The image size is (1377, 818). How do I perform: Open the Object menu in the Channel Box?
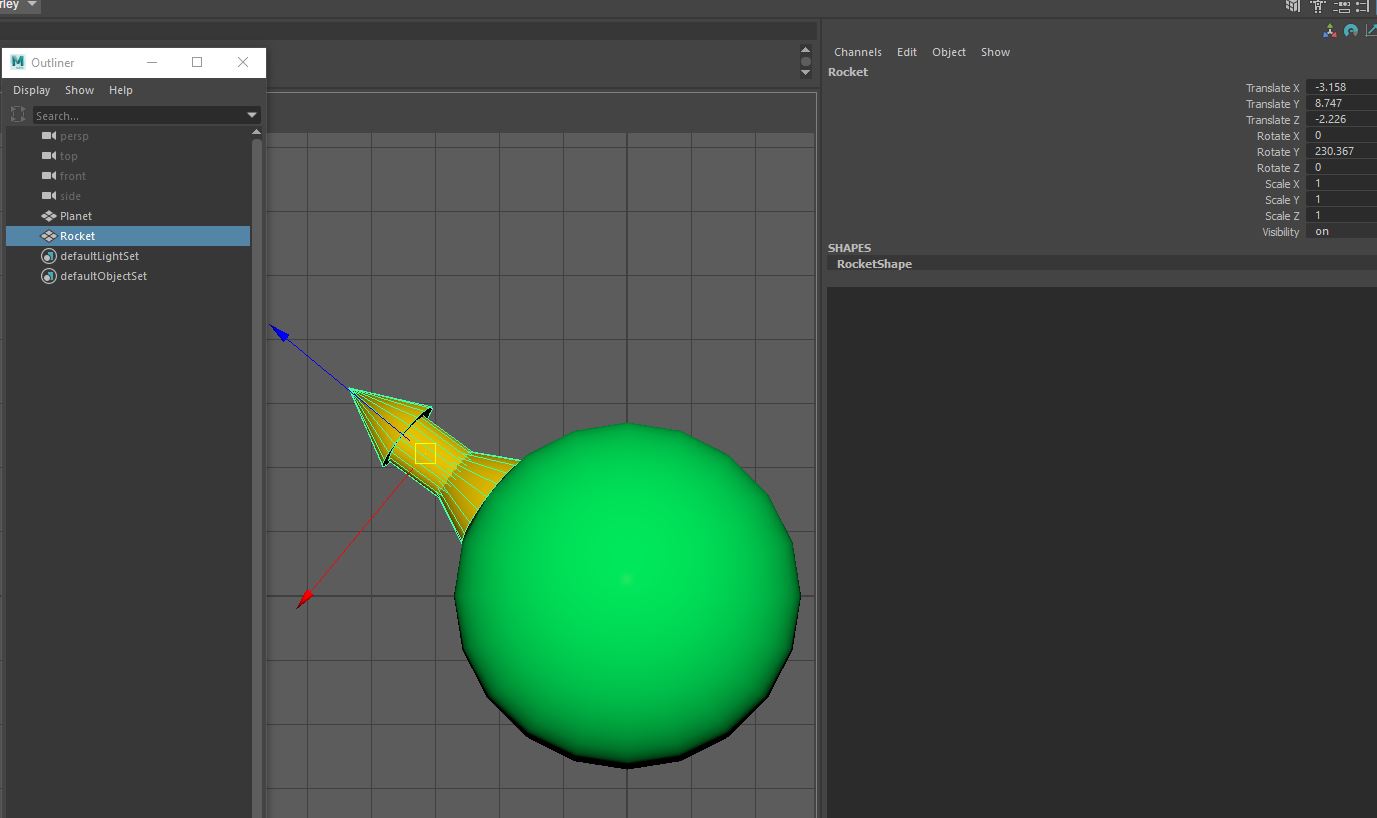pos(948,52)
